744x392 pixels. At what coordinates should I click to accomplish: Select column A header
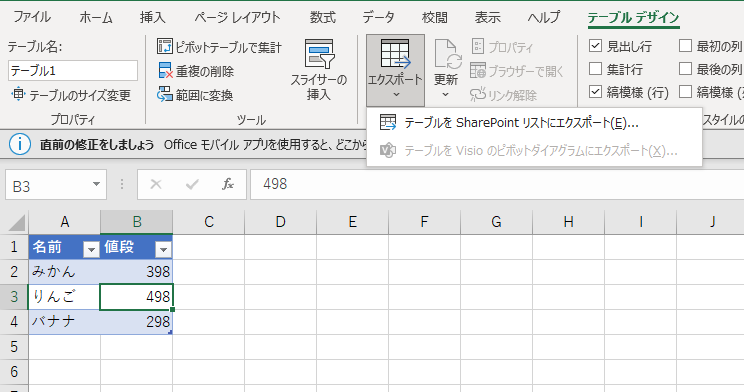(65, 222)
